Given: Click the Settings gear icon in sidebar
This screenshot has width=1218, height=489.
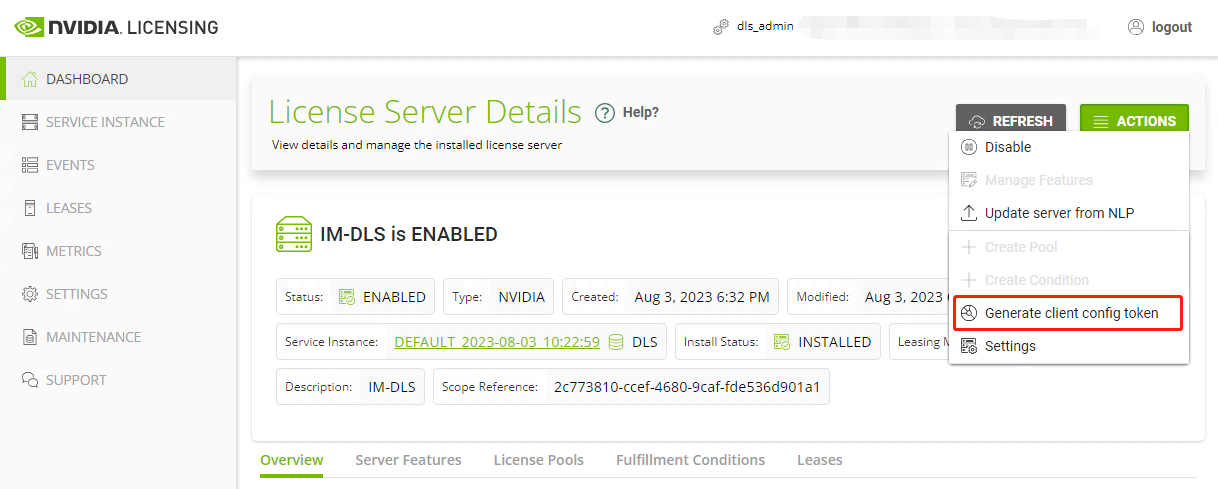Looking at the screenshot, I should (30, 294).
